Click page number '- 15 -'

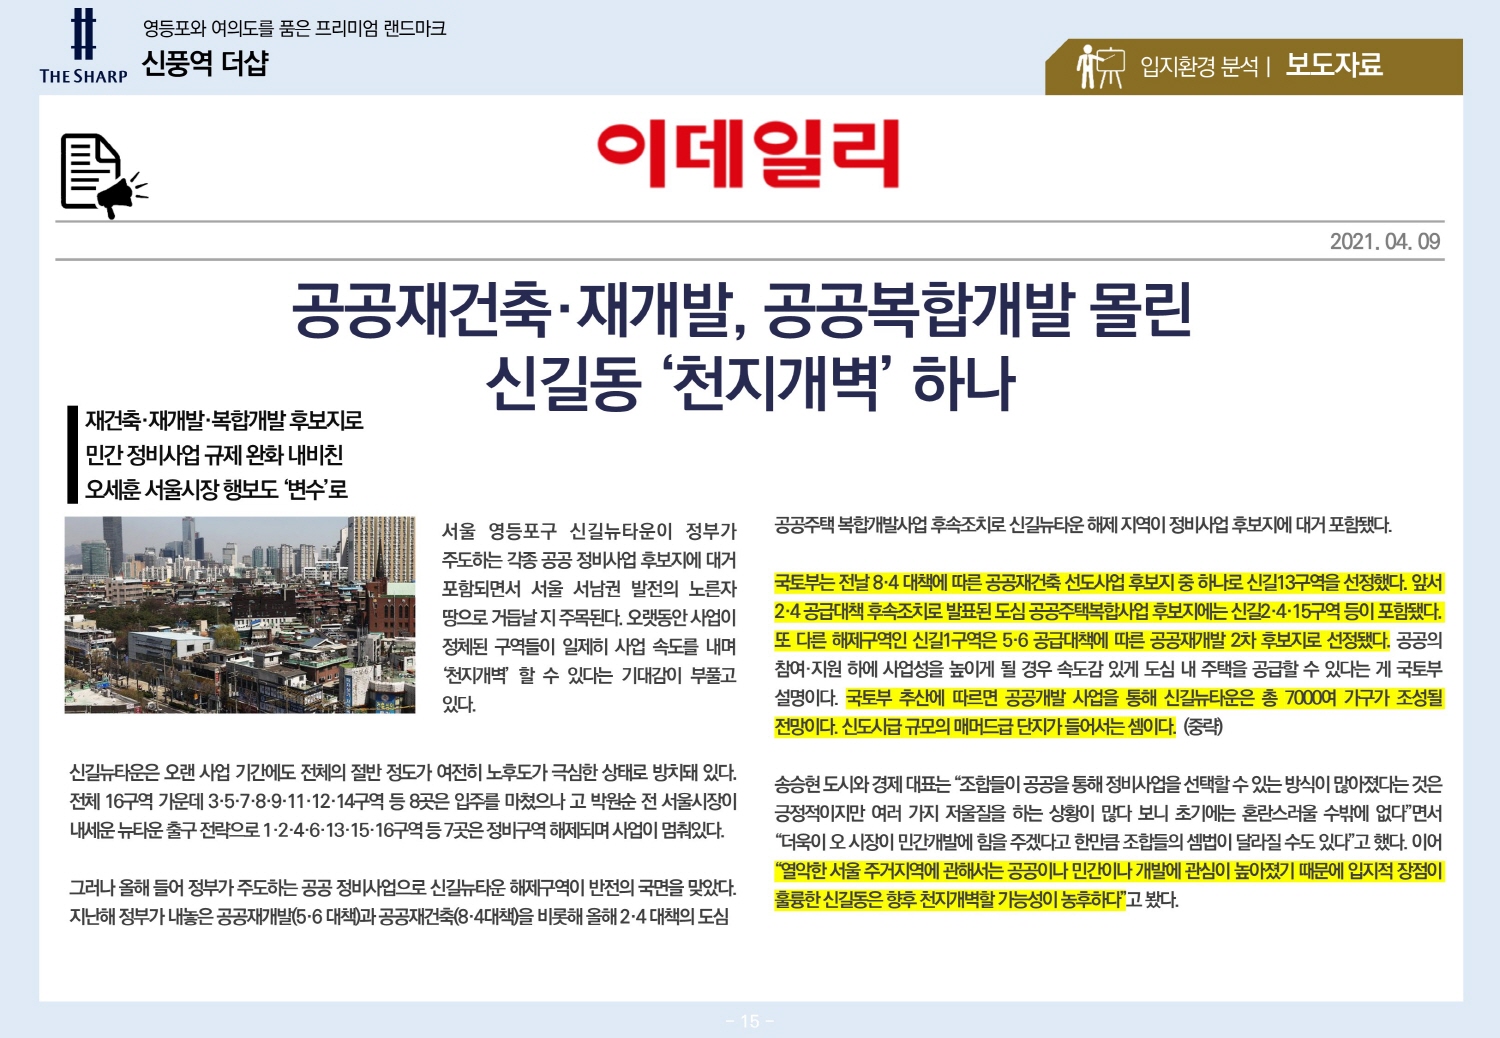click(x=750, y=1021)
